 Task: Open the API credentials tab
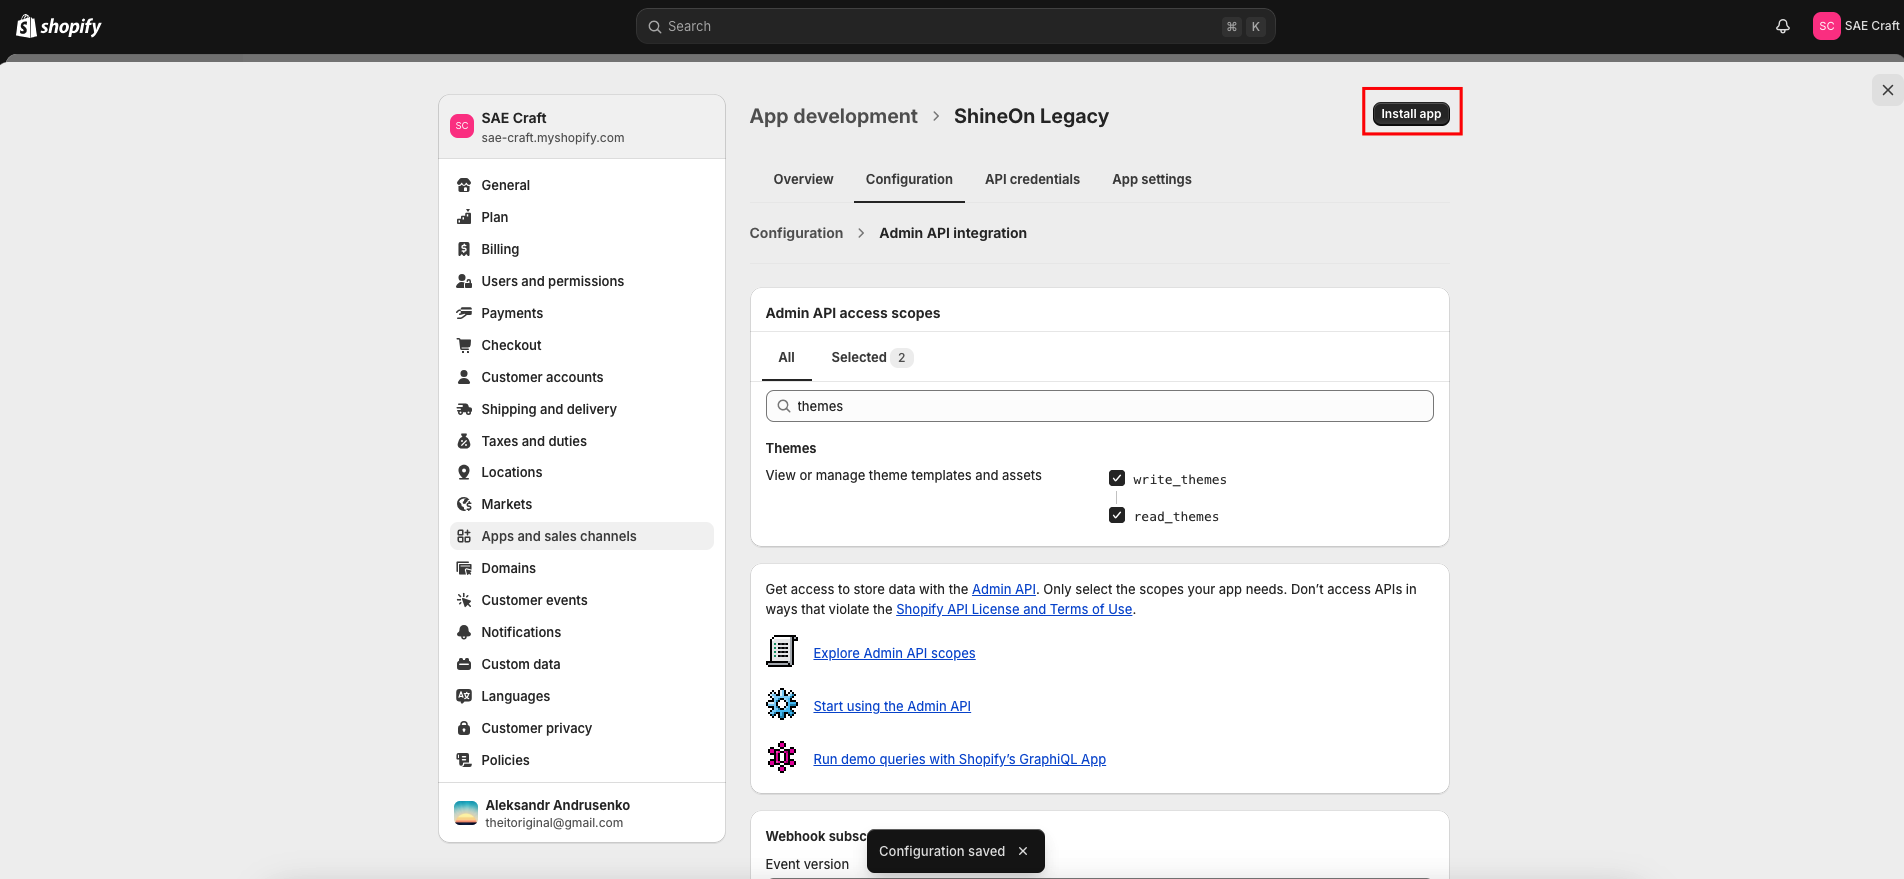pos(1032,179)
